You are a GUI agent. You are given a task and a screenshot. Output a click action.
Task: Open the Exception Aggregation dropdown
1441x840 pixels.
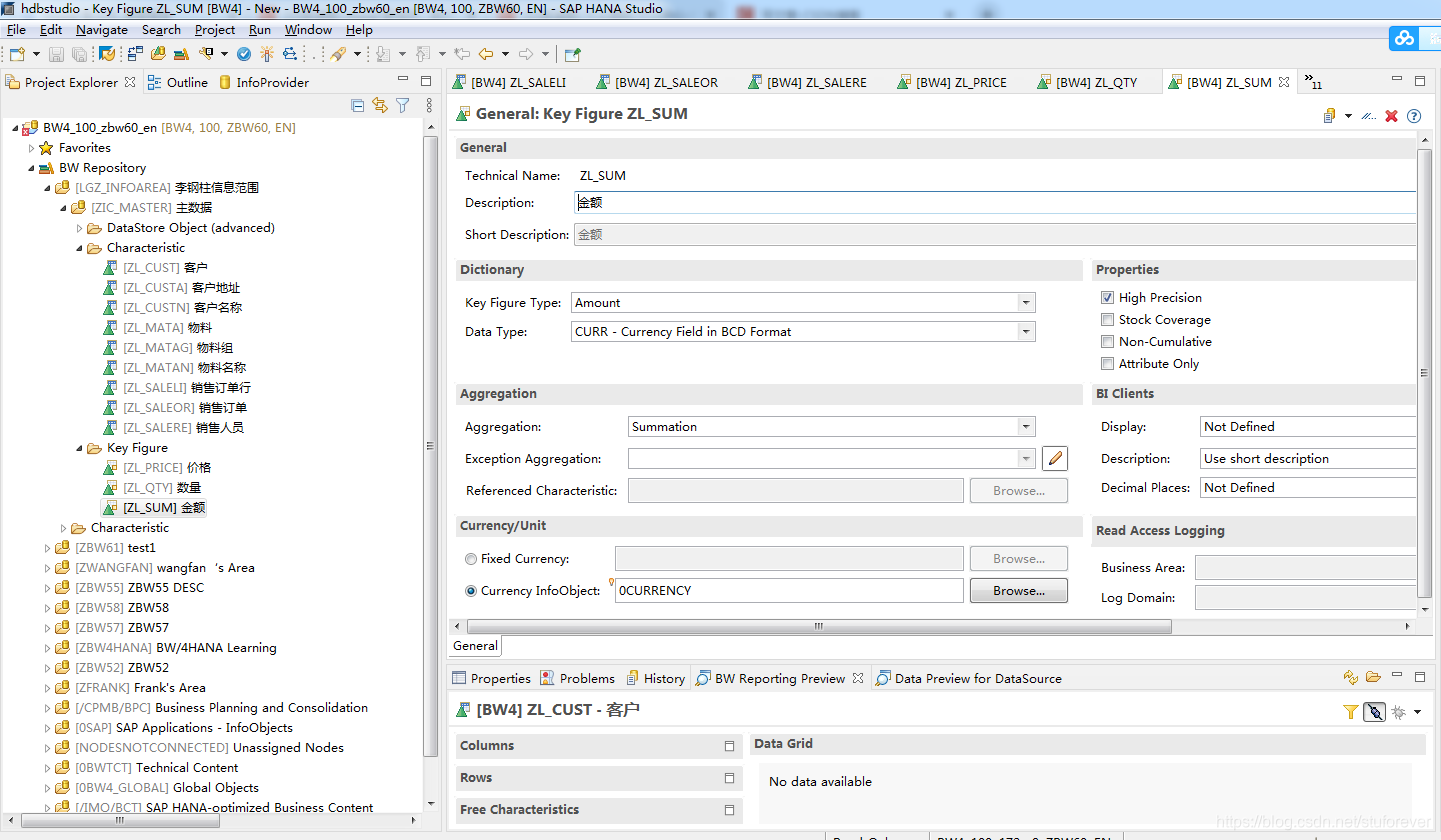point(1026,459)
